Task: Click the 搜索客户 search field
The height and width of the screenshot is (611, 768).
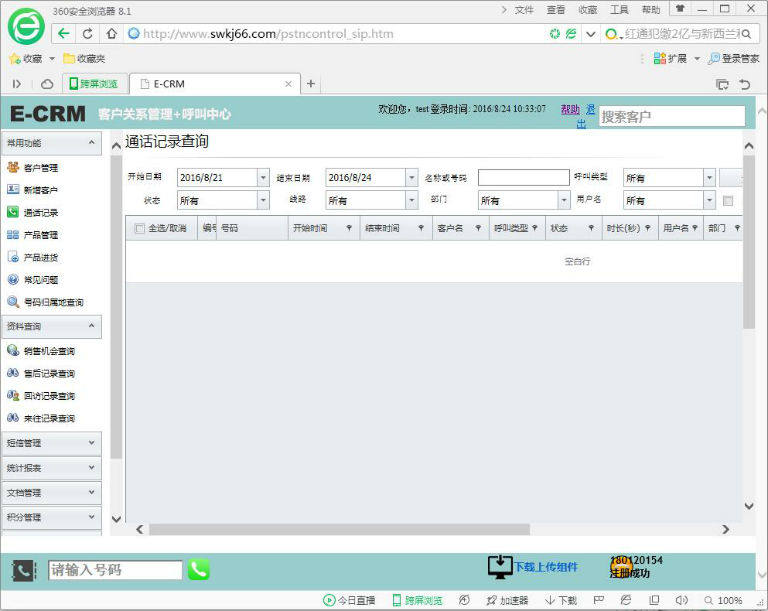Action: pos(671,117)
